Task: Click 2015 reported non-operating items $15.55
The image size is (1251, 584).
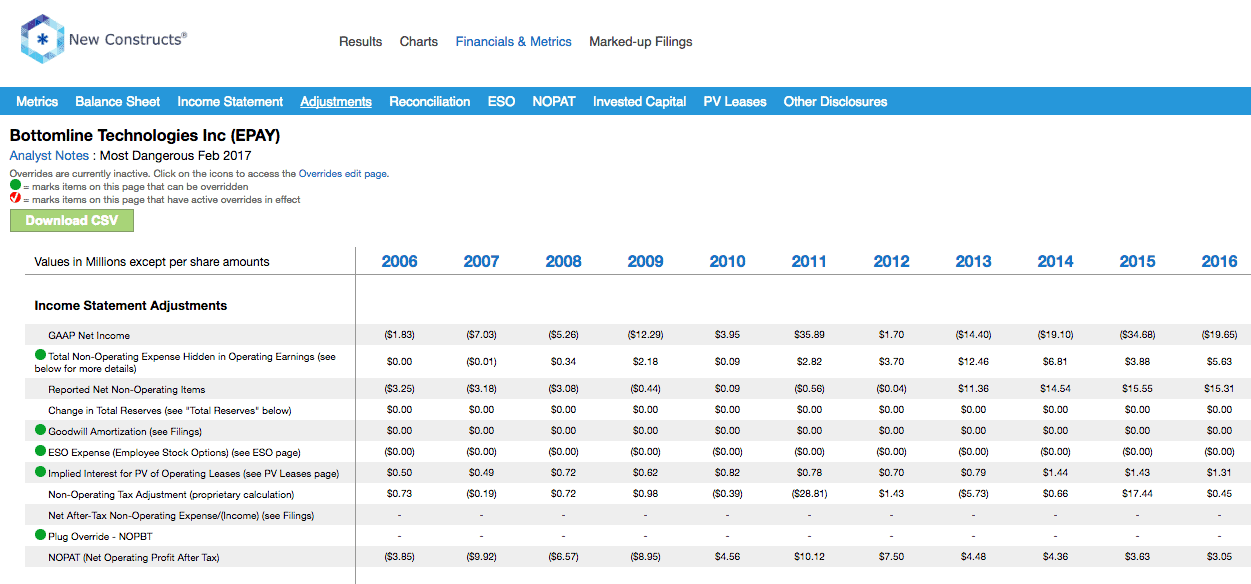Action: click(1137, 389)
